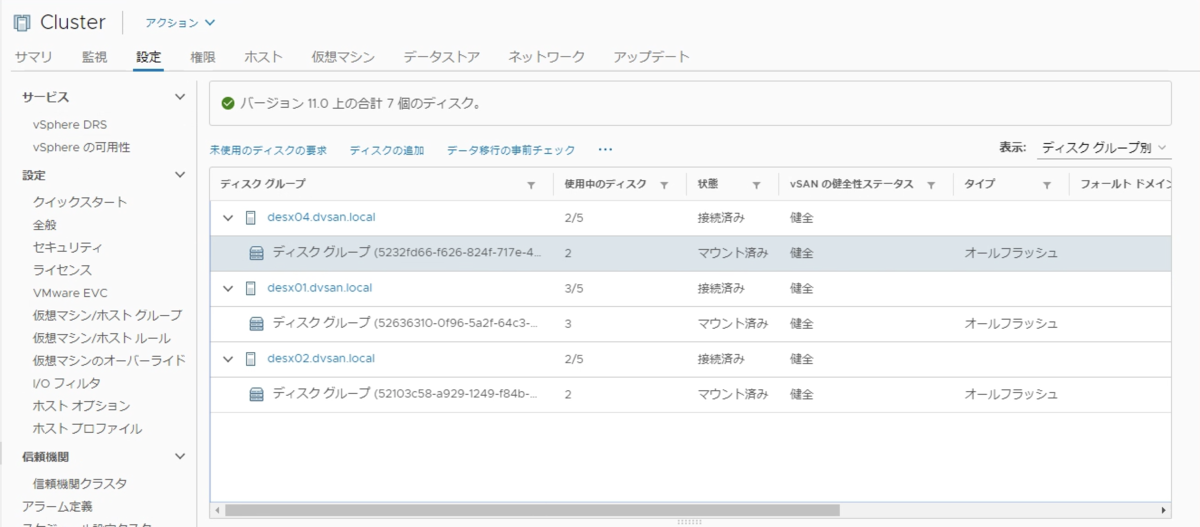Open 仮想マシンのオーバーライド in the sidebar
This screenshot has height=527, width=1200.
pyautogui.click(x=109, y=360)
